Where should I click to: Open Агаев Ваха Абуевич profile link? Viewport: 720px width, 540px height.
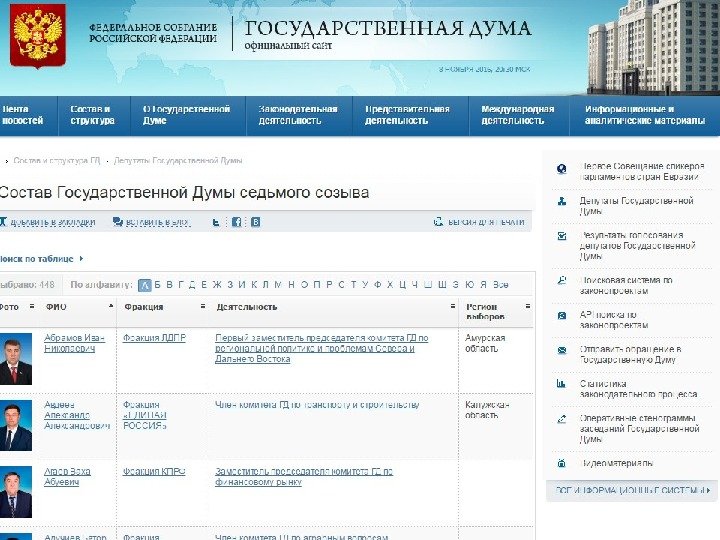click(67, 477)
